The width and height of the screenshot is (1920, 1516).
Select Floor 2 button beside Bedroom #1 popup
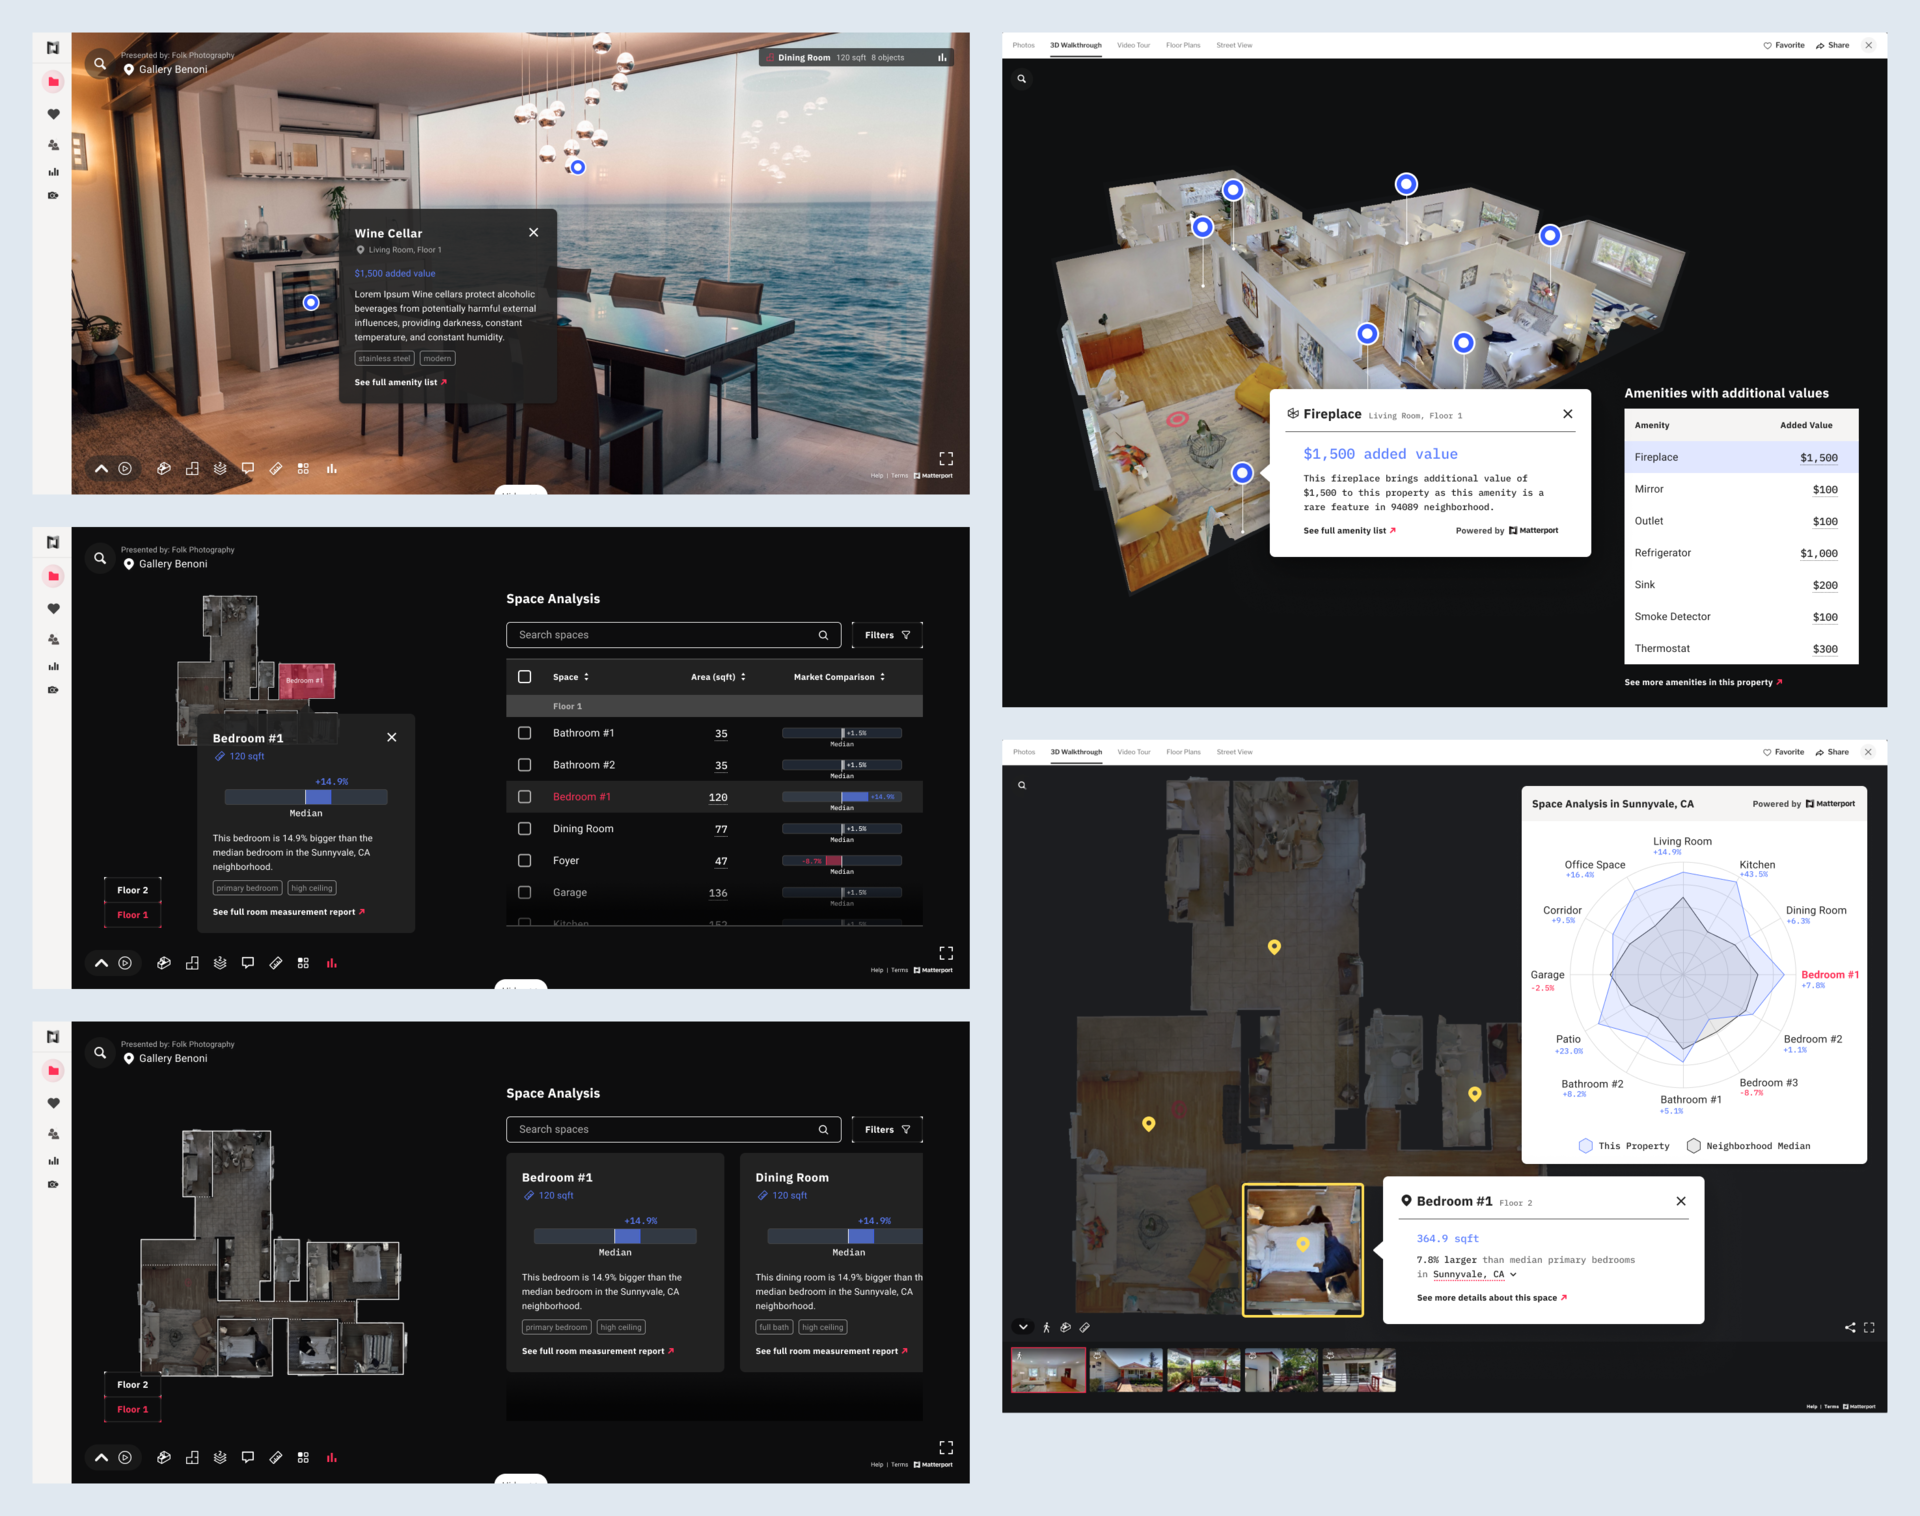point(132,890)
